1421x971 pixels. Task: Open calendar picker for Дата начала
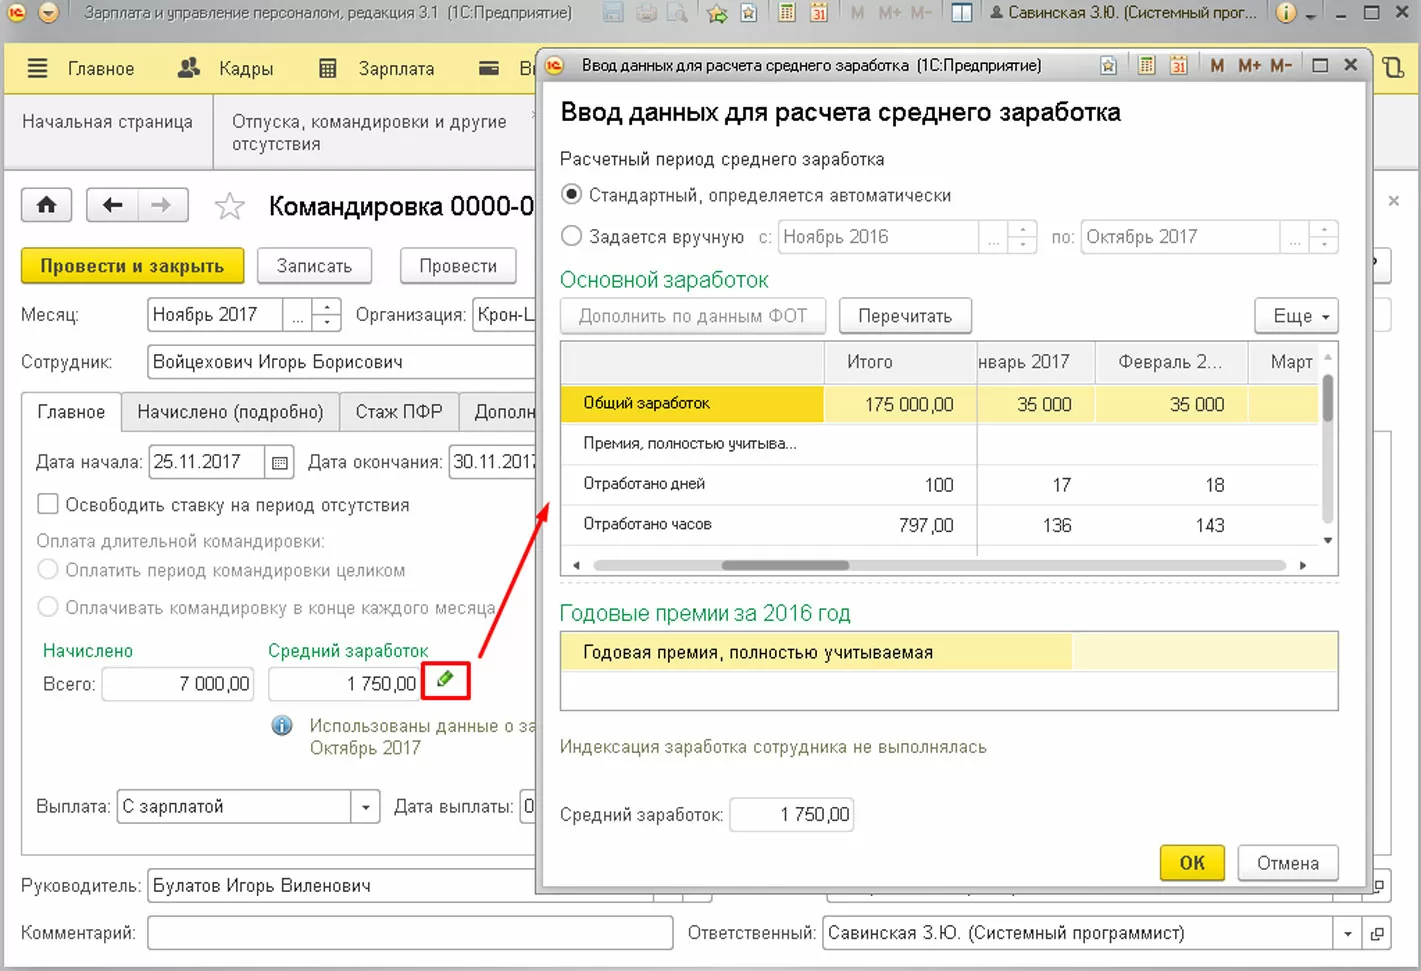(280, 462)
